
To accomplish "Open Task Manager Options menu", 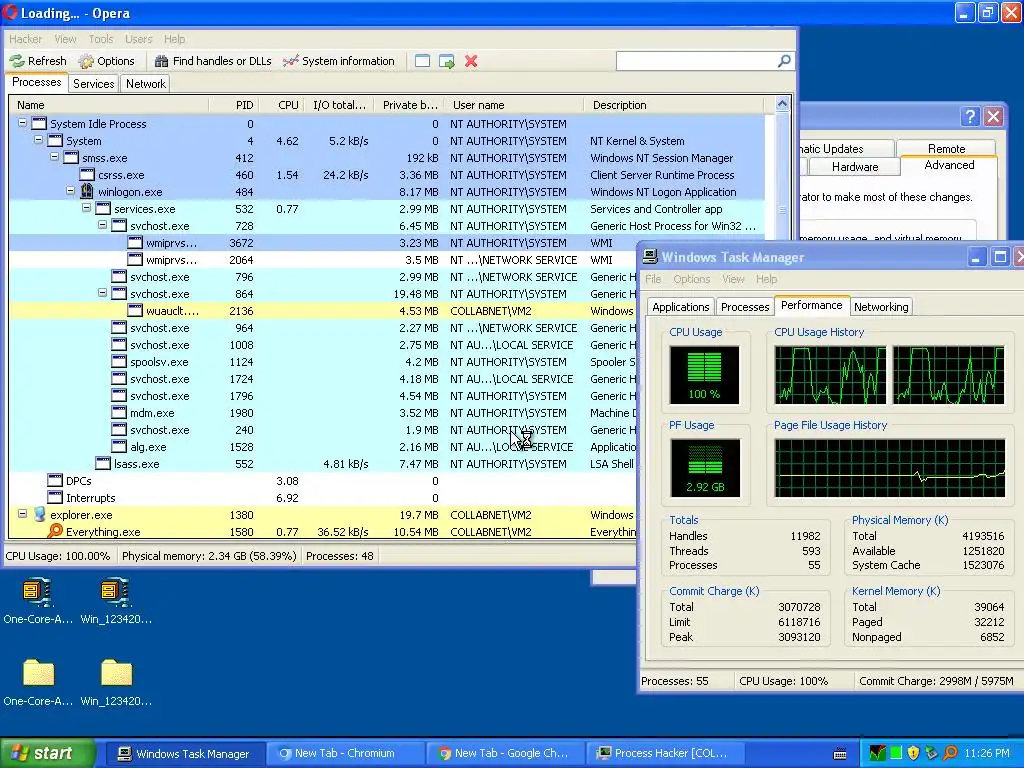I will (x=691, y=279).
